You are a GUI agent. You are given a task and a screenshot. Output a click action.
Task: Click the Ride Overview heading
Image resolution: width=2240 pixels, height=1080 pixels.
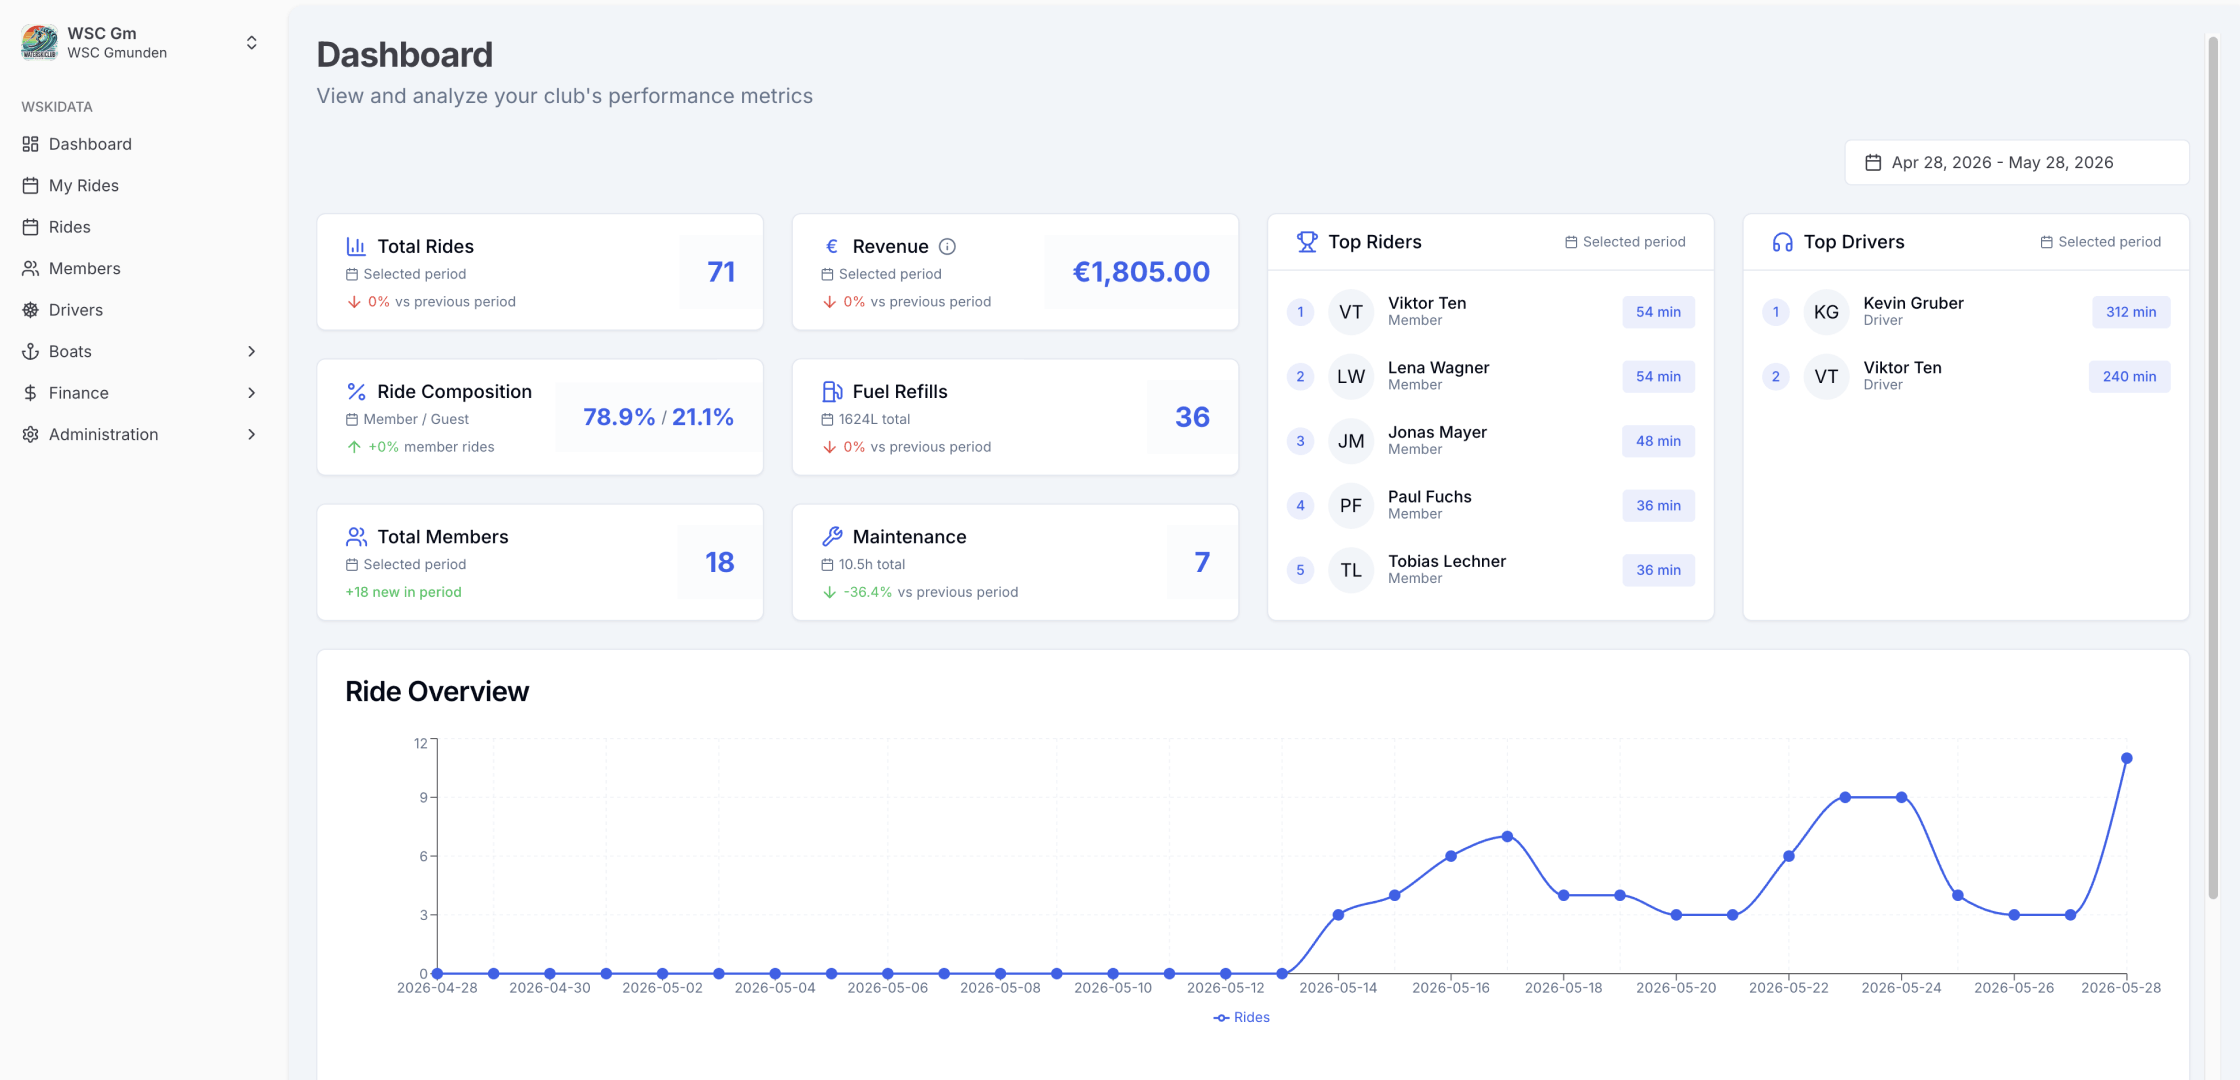click(x=437, y=691)
